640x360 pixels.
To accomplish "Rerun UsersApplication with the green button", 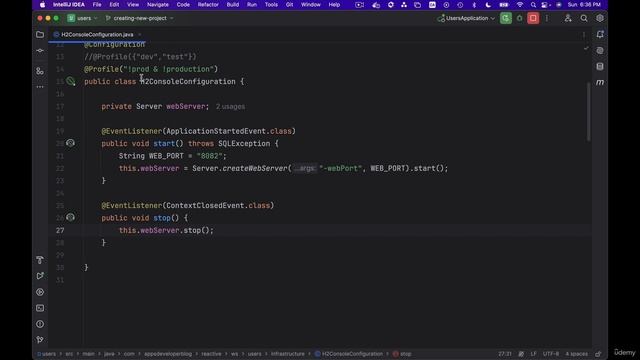I will (506, 18).
